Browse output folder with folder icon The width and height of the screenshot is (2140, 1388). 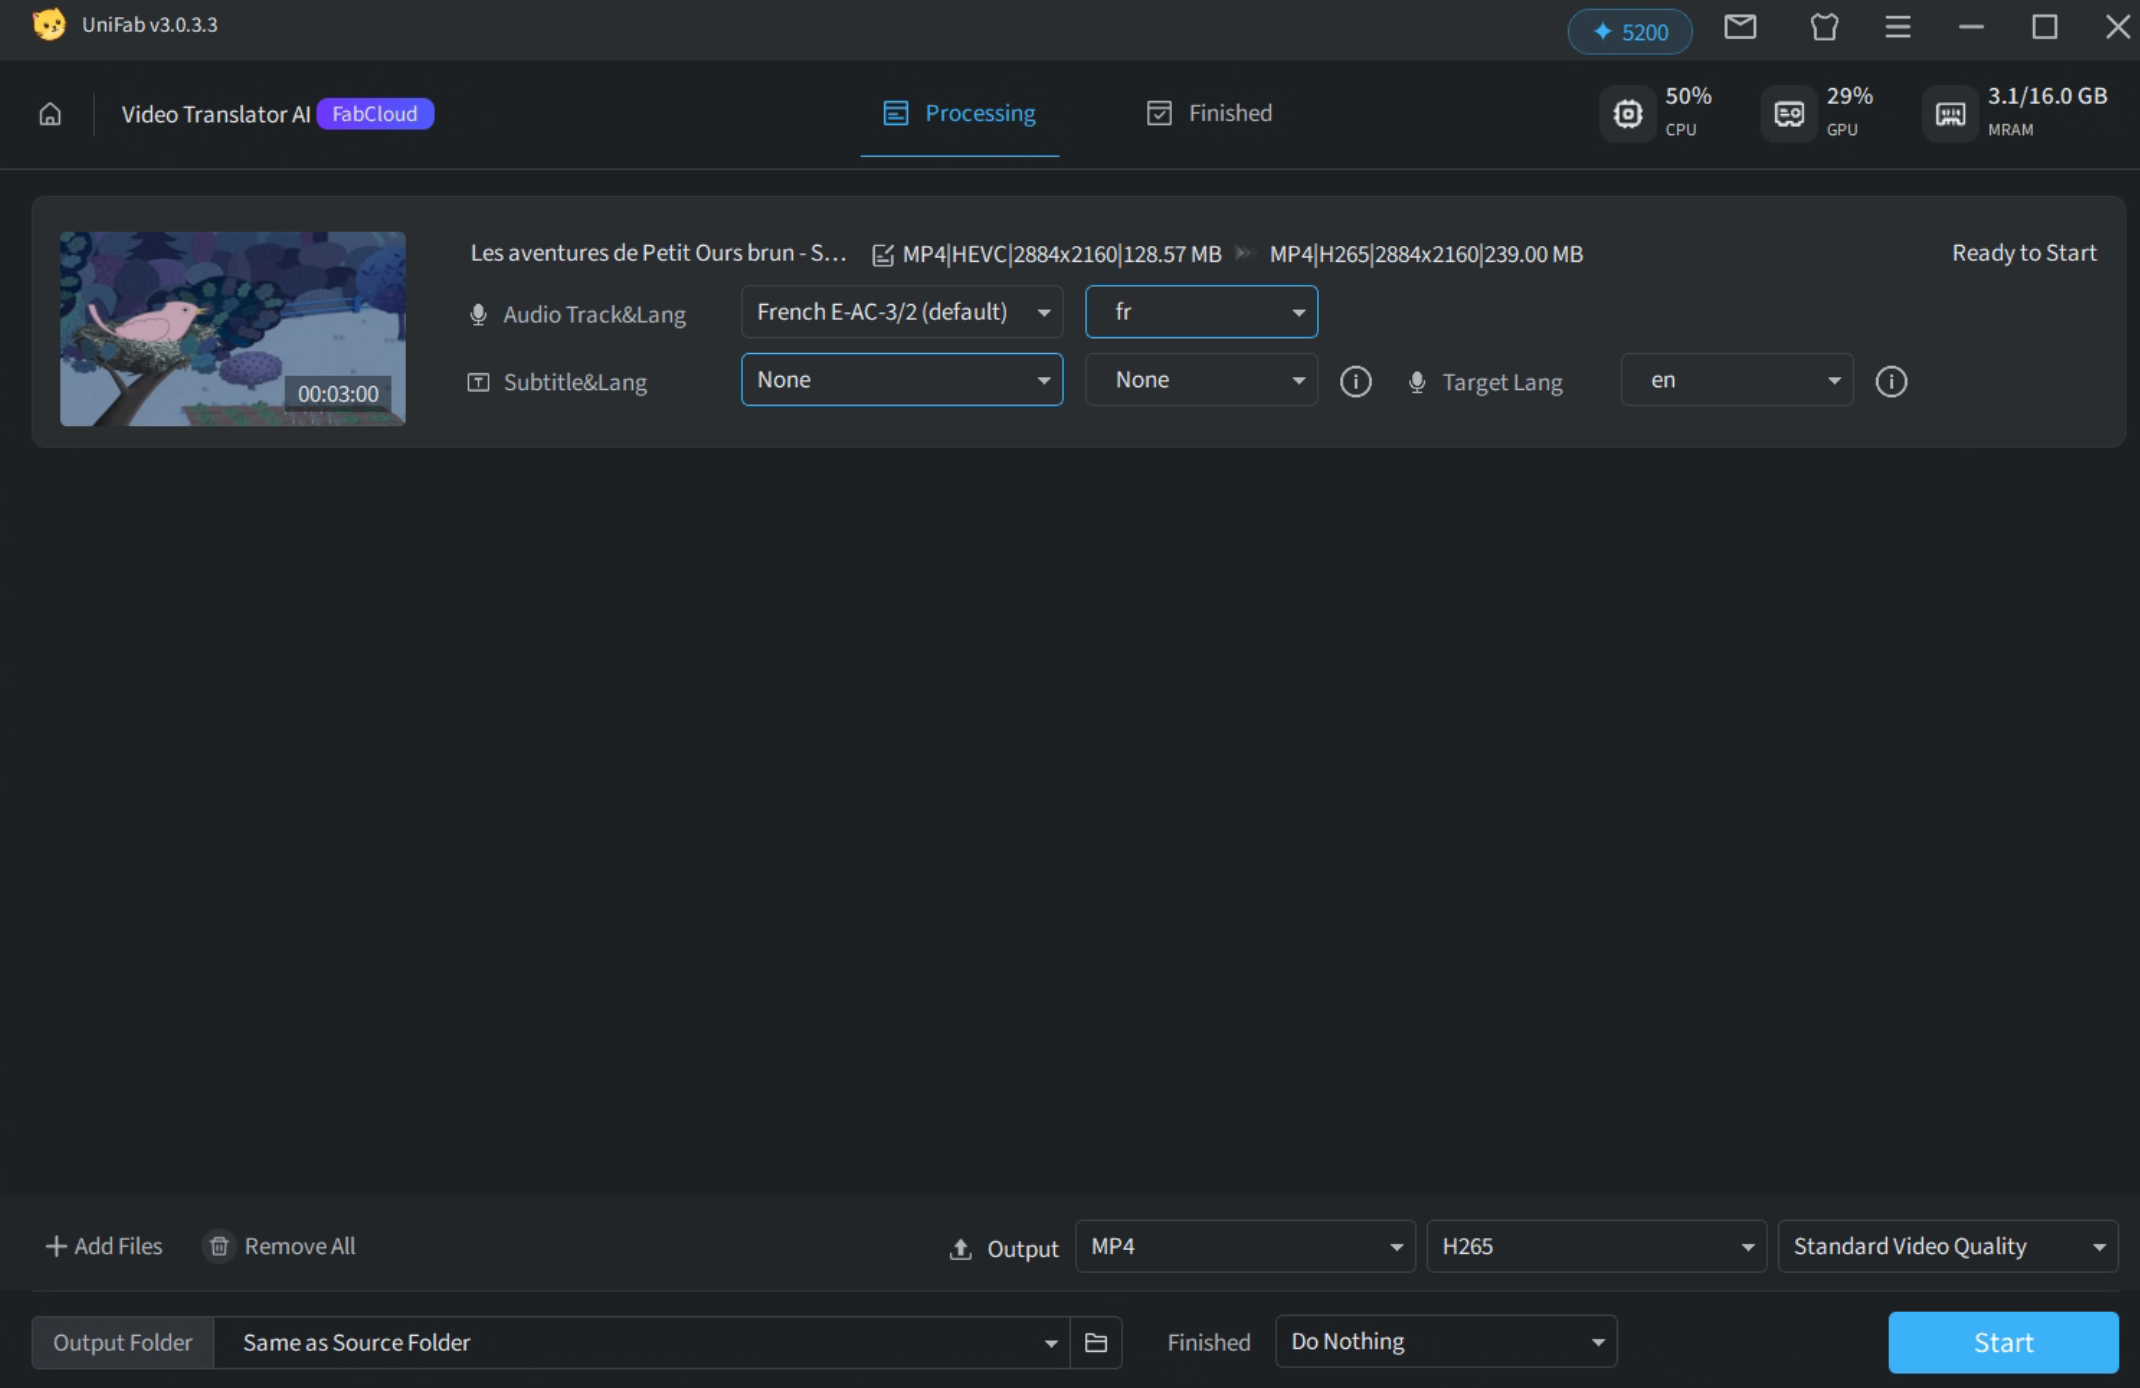[x=1096, y=1343]
